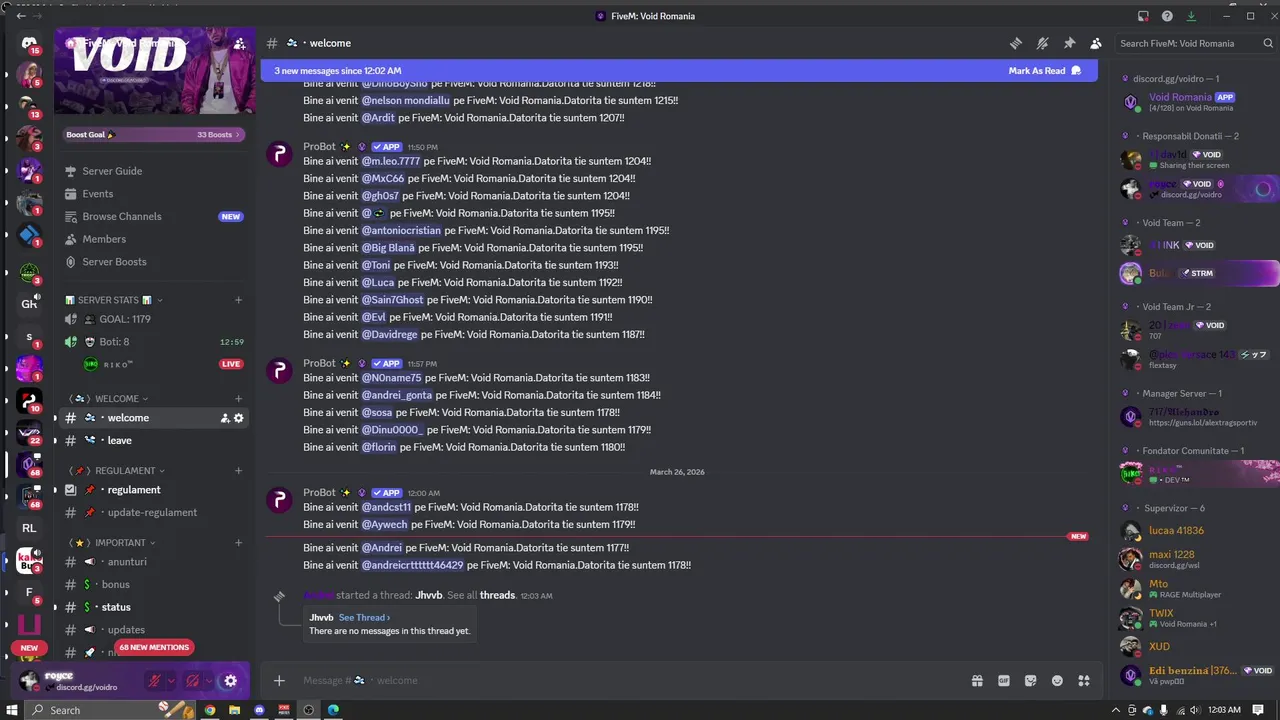
Task: Open microphone input options arrow
Action: click(x=171, y=681)
